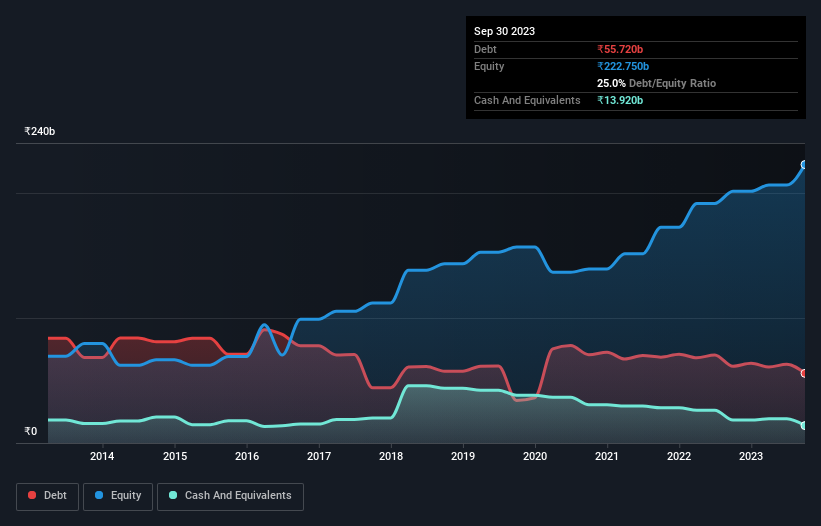Select the Debt endpoint marker on chart
This screenshot has height=526, width=821.
tap(804, 373)
